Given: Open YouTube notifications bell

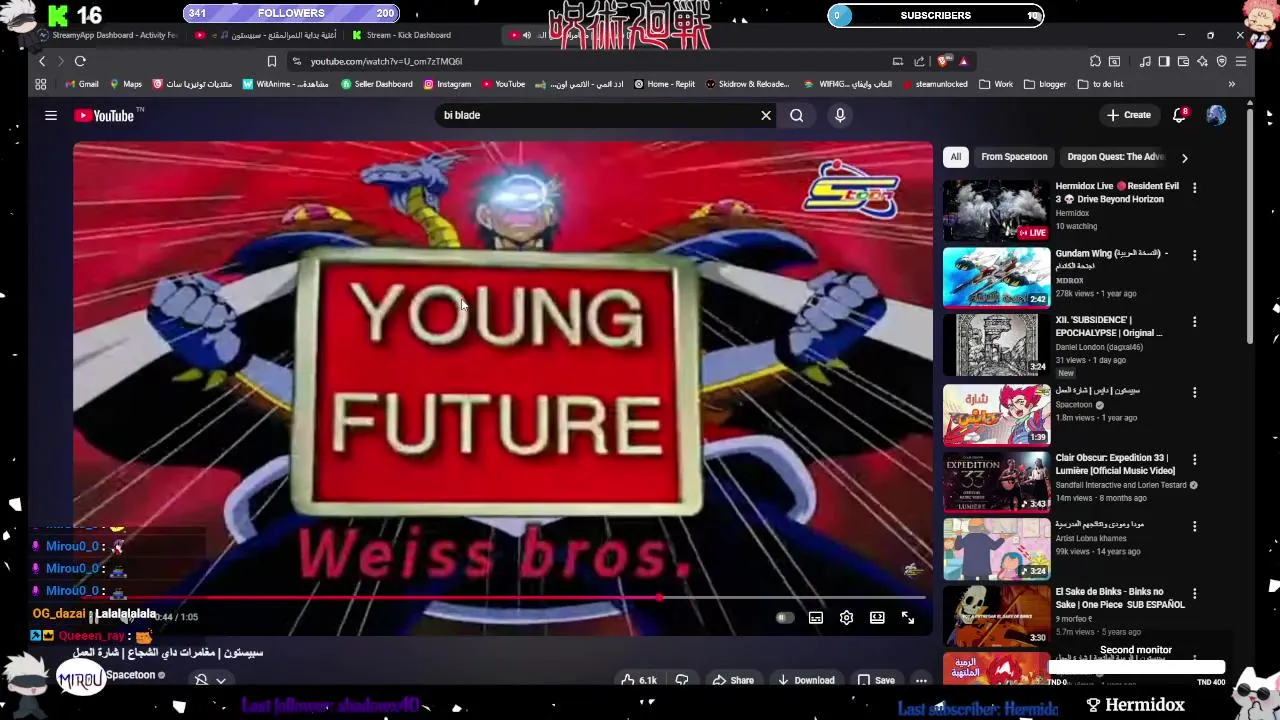Looking at the screenshot, I should tap(1180, 115).
